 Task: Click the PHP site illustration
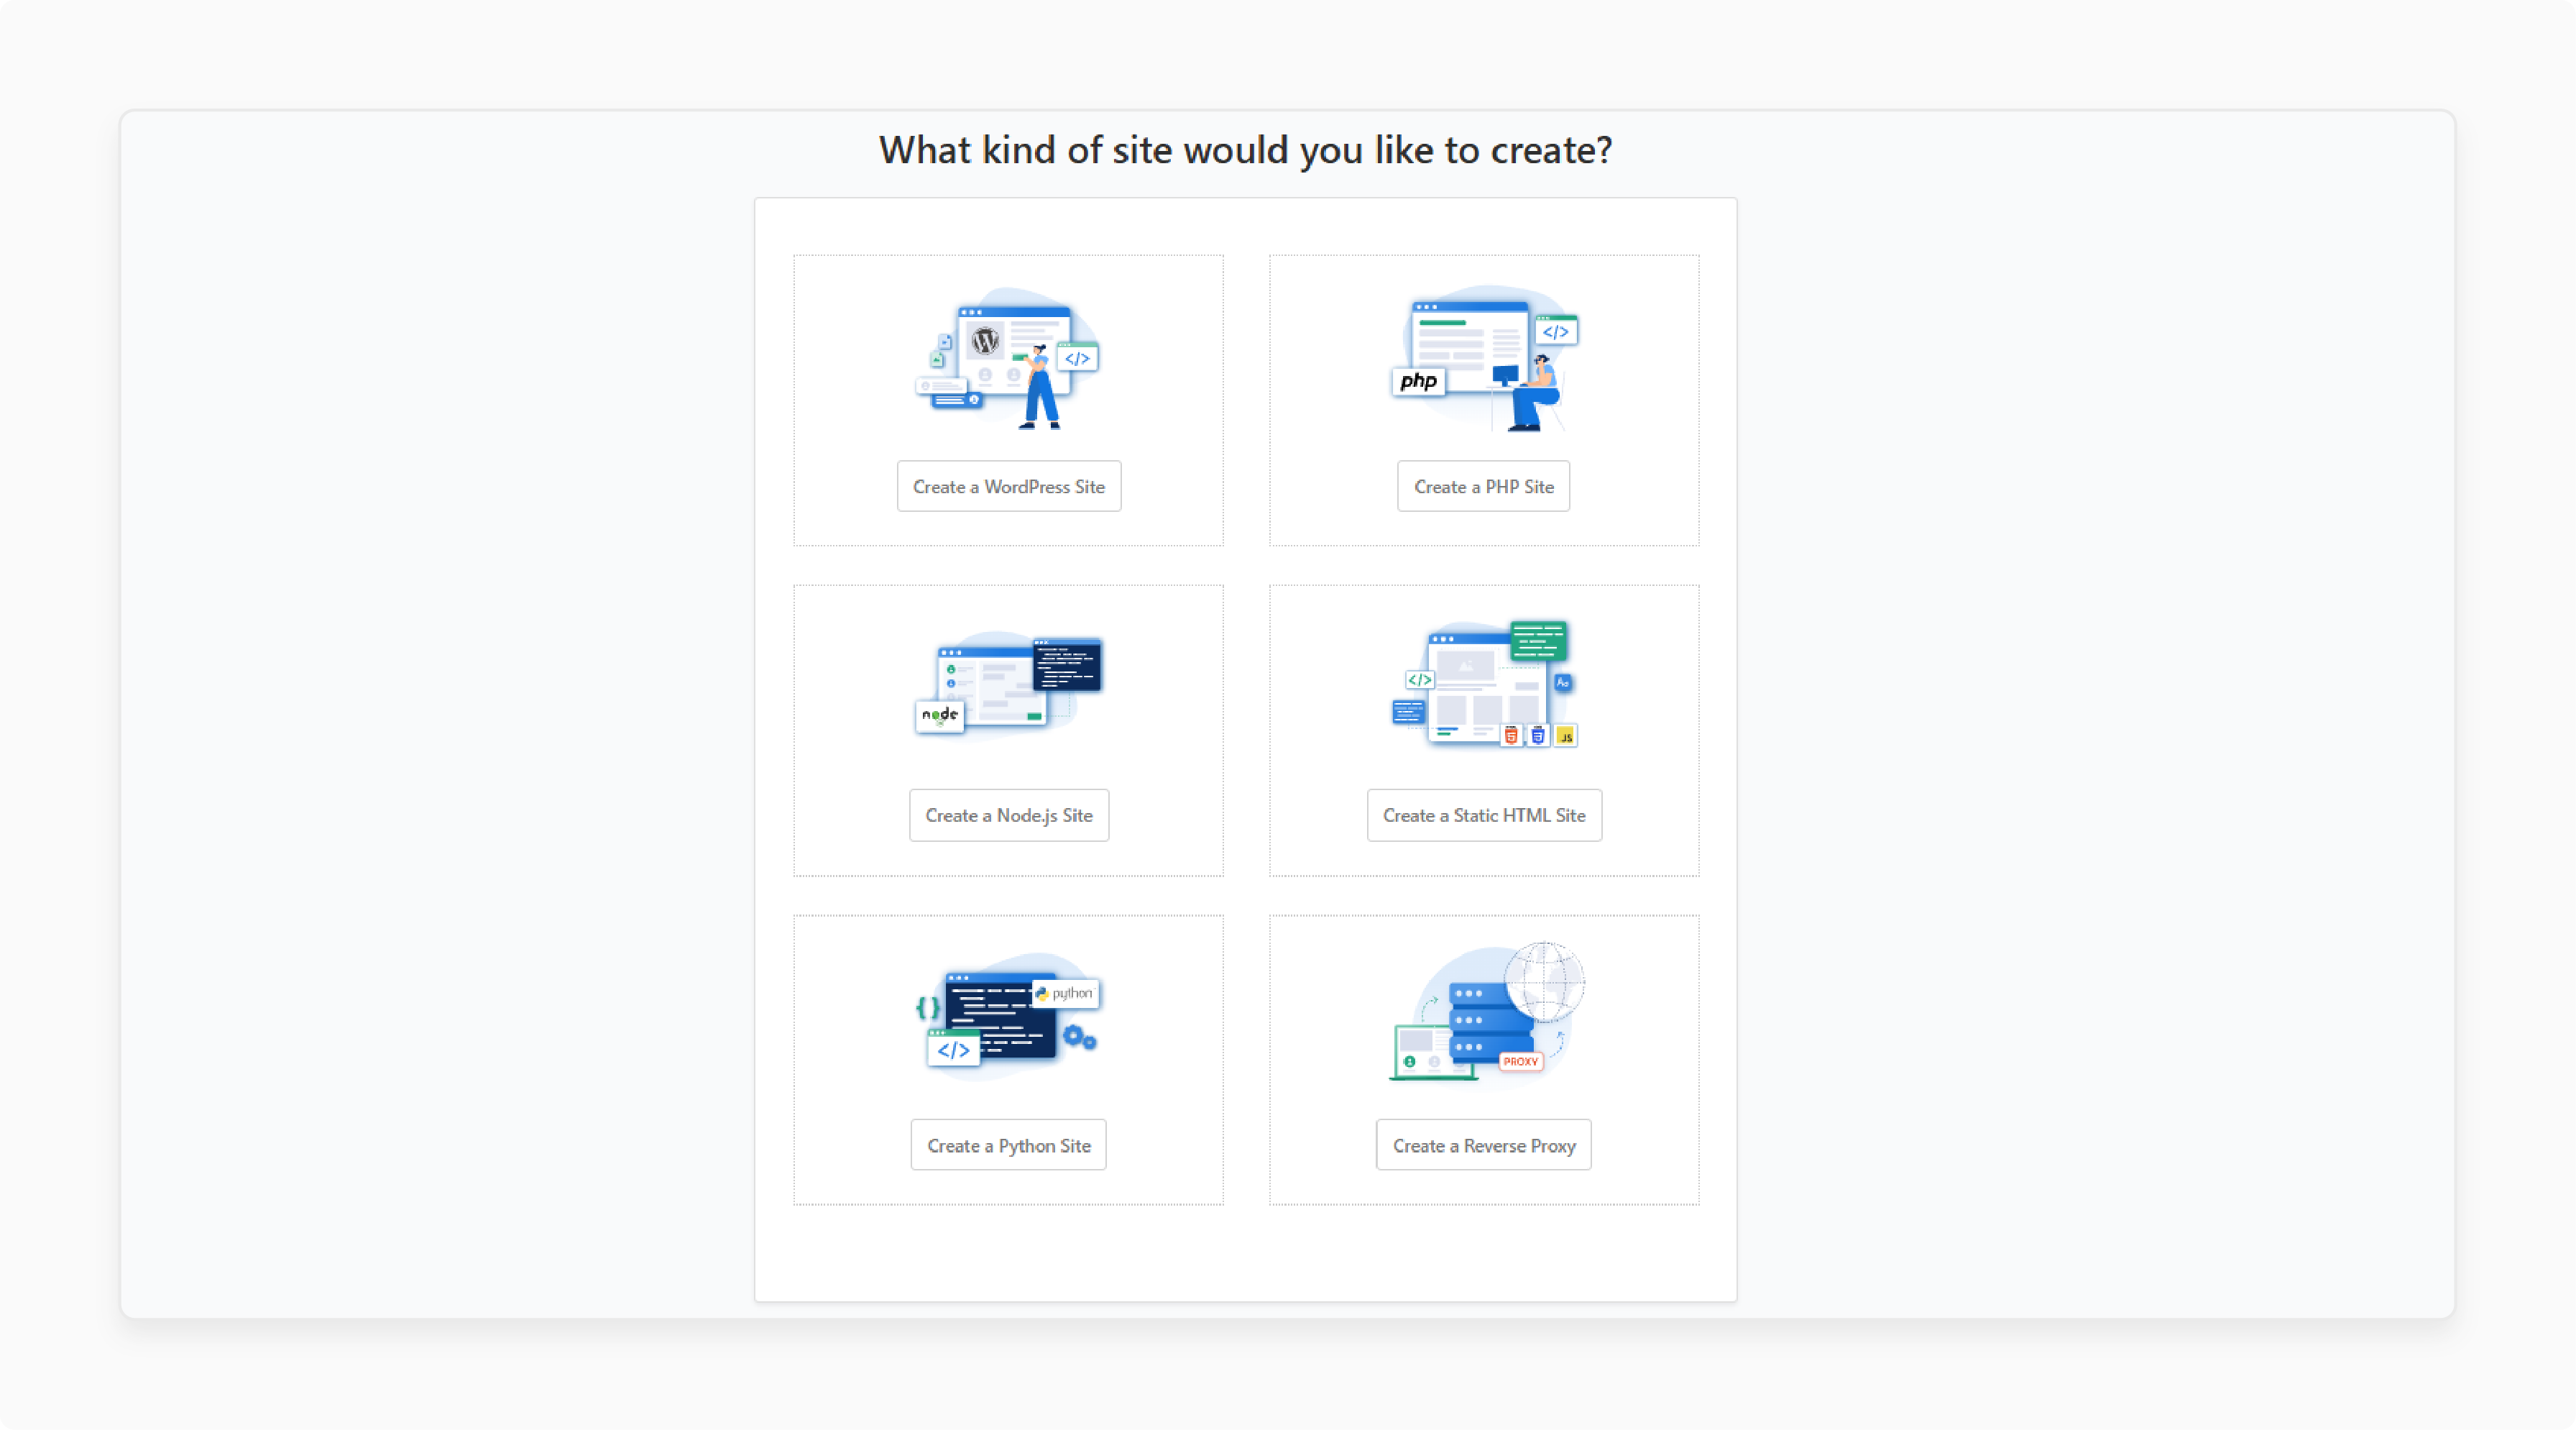[1484, 359]
